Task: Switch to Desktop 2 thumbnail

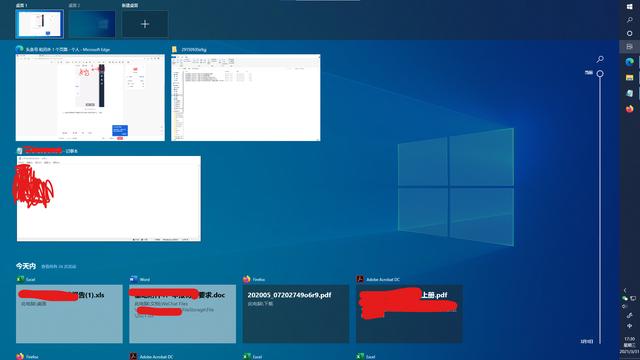Action: (92, 24)
